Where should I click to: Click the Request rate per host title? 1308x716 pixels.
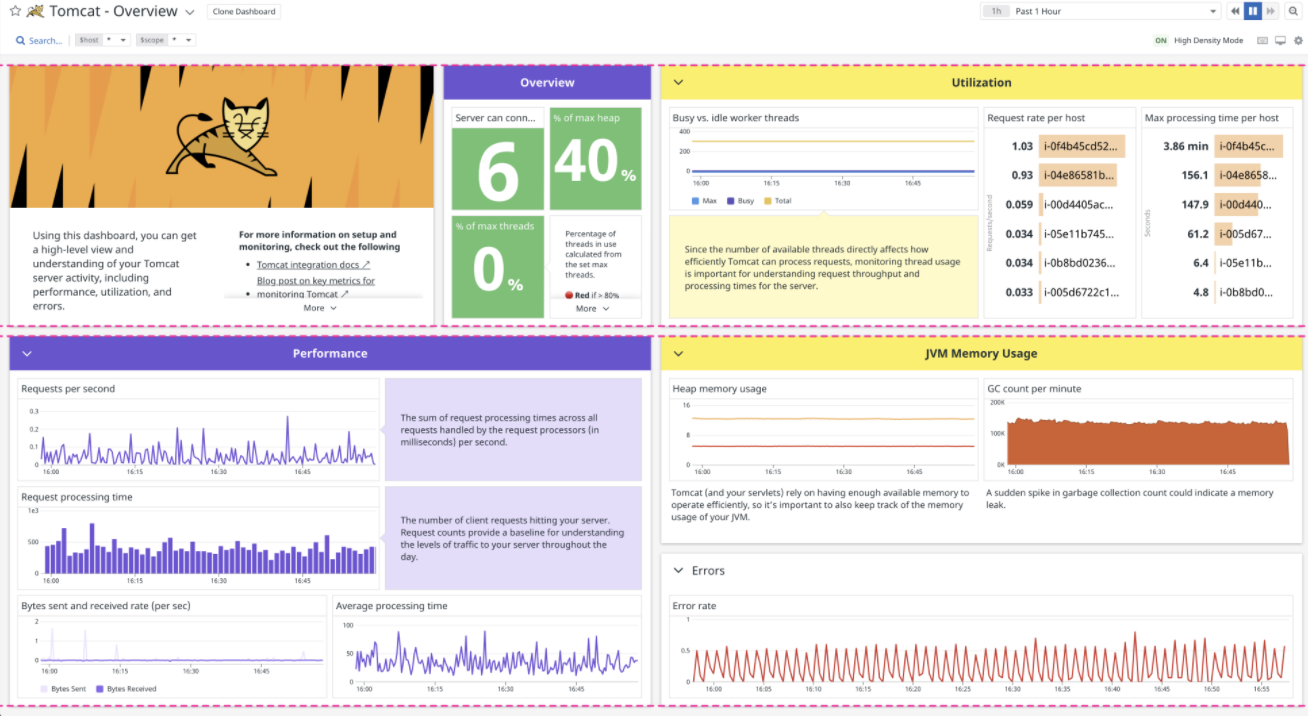[x=1038, y=118]
